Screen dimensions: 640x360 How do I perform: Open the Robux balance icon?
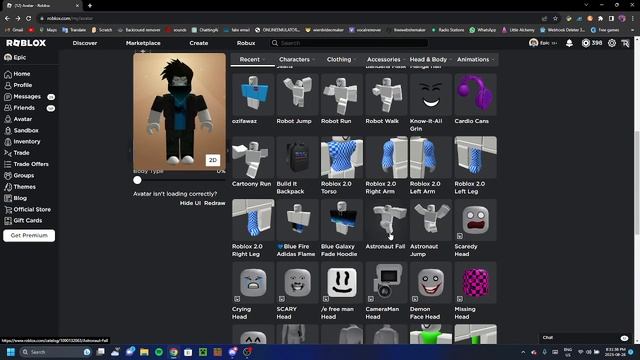coord(586,43)
